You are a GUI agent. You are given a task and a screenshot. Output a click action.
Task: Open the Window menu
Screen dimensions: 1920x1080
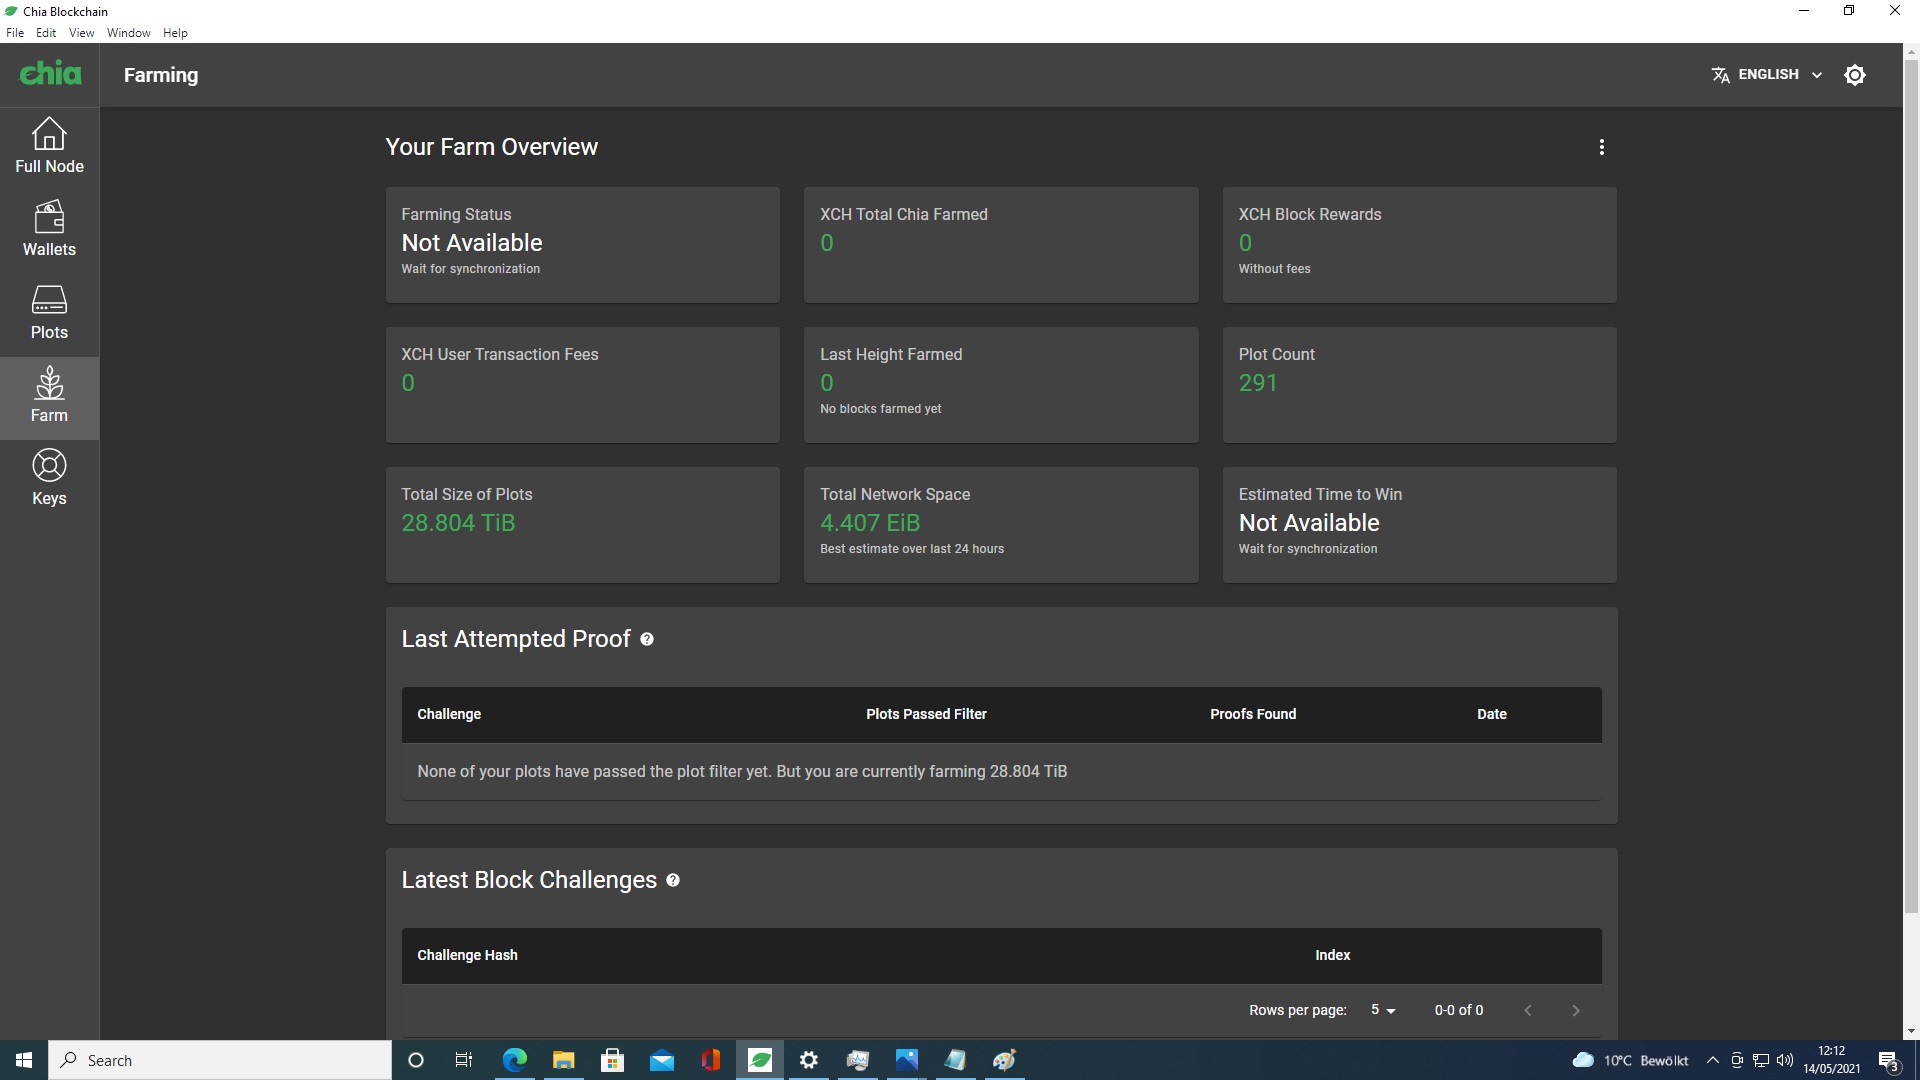click(128, 33)
